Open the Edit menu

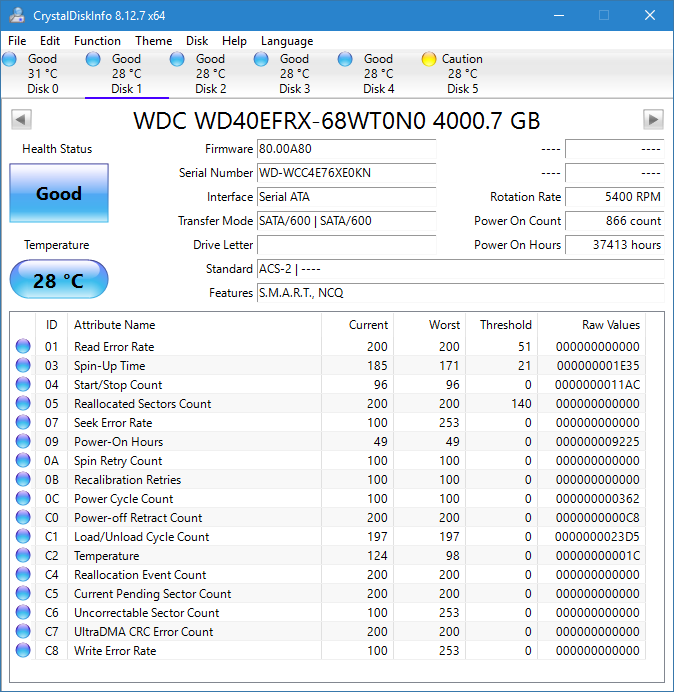click(50, 41)
